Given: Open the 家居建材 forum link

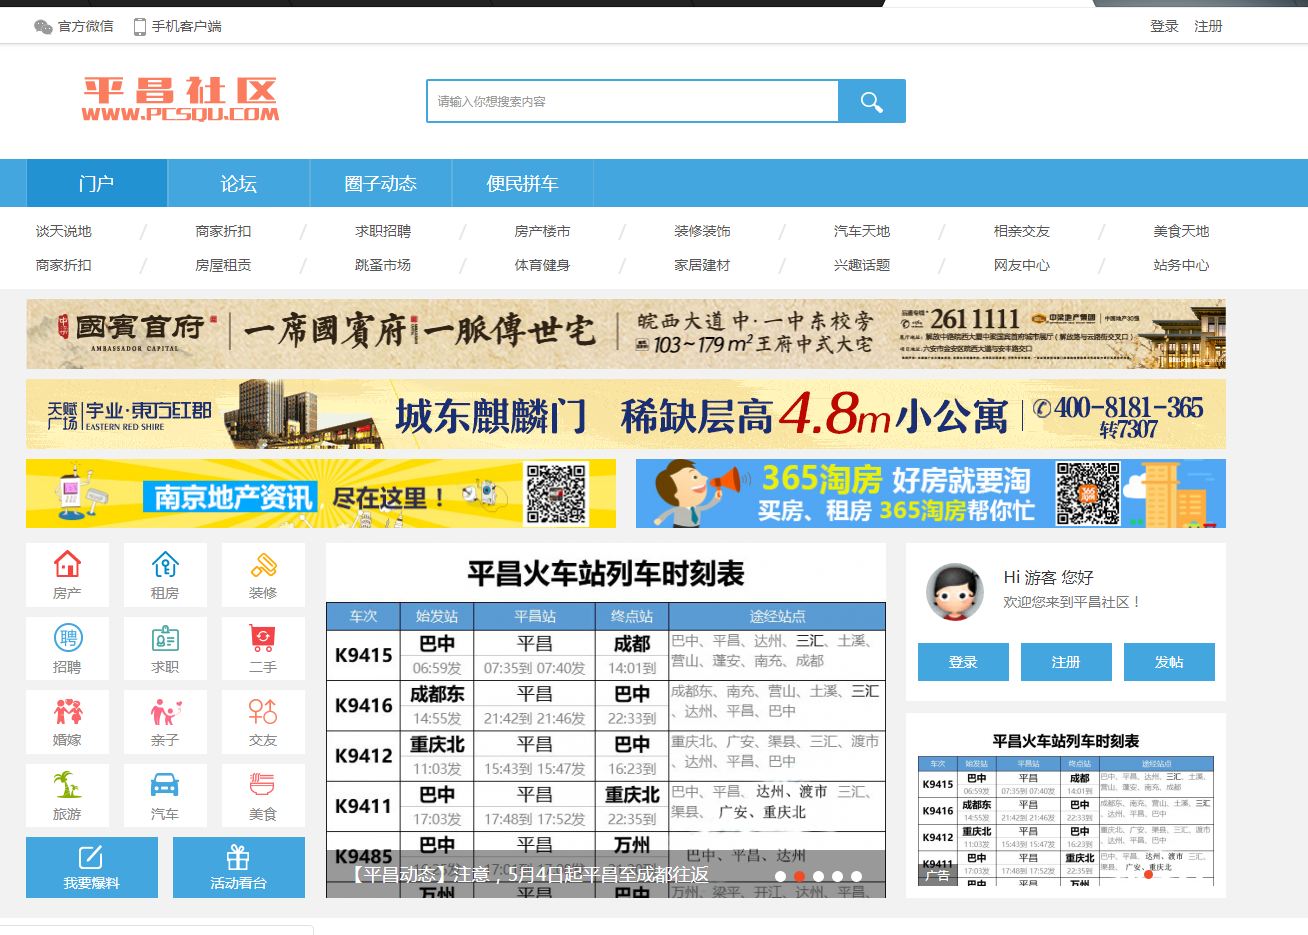Looking at the screenshot, I should [x=703, y=265].
